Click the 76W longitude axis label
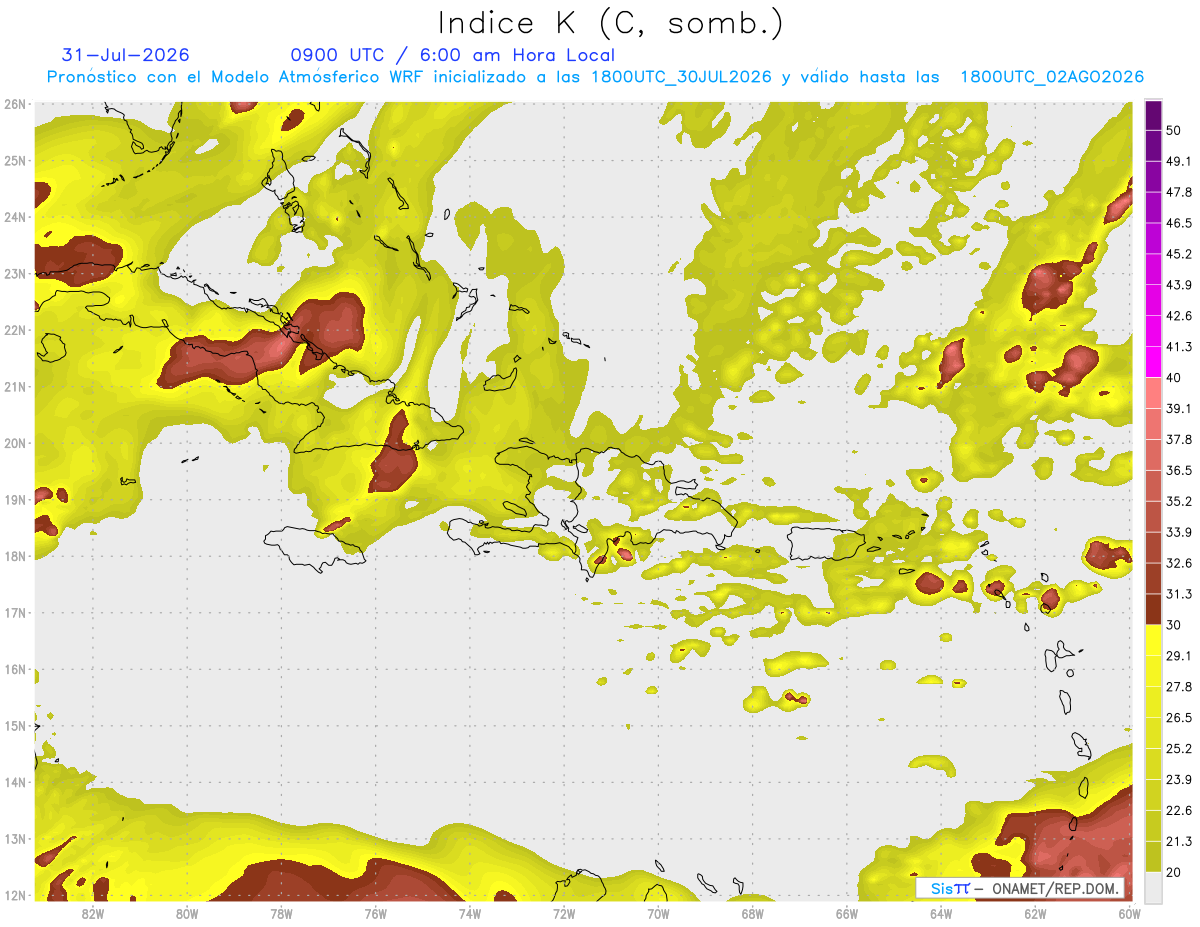This screenshot has height=927, width=1200. [375, 913]
